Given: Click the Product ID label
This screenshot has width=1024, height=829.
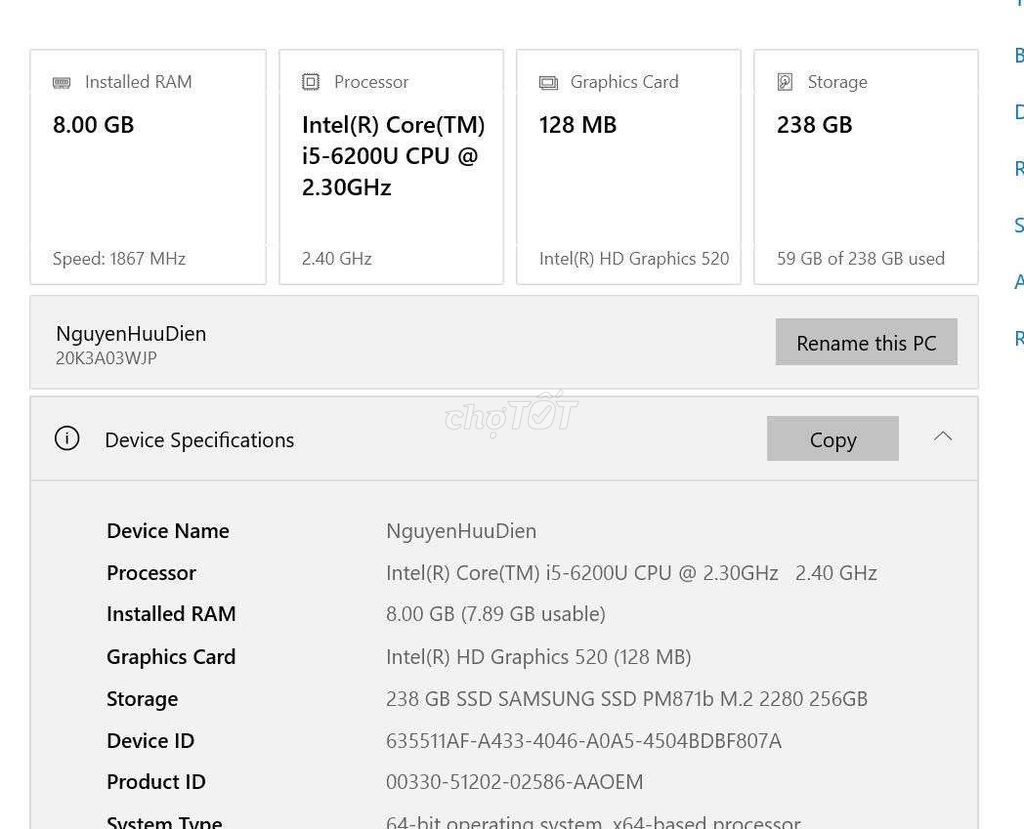Looking at the screenshot, I should (156, 781).
